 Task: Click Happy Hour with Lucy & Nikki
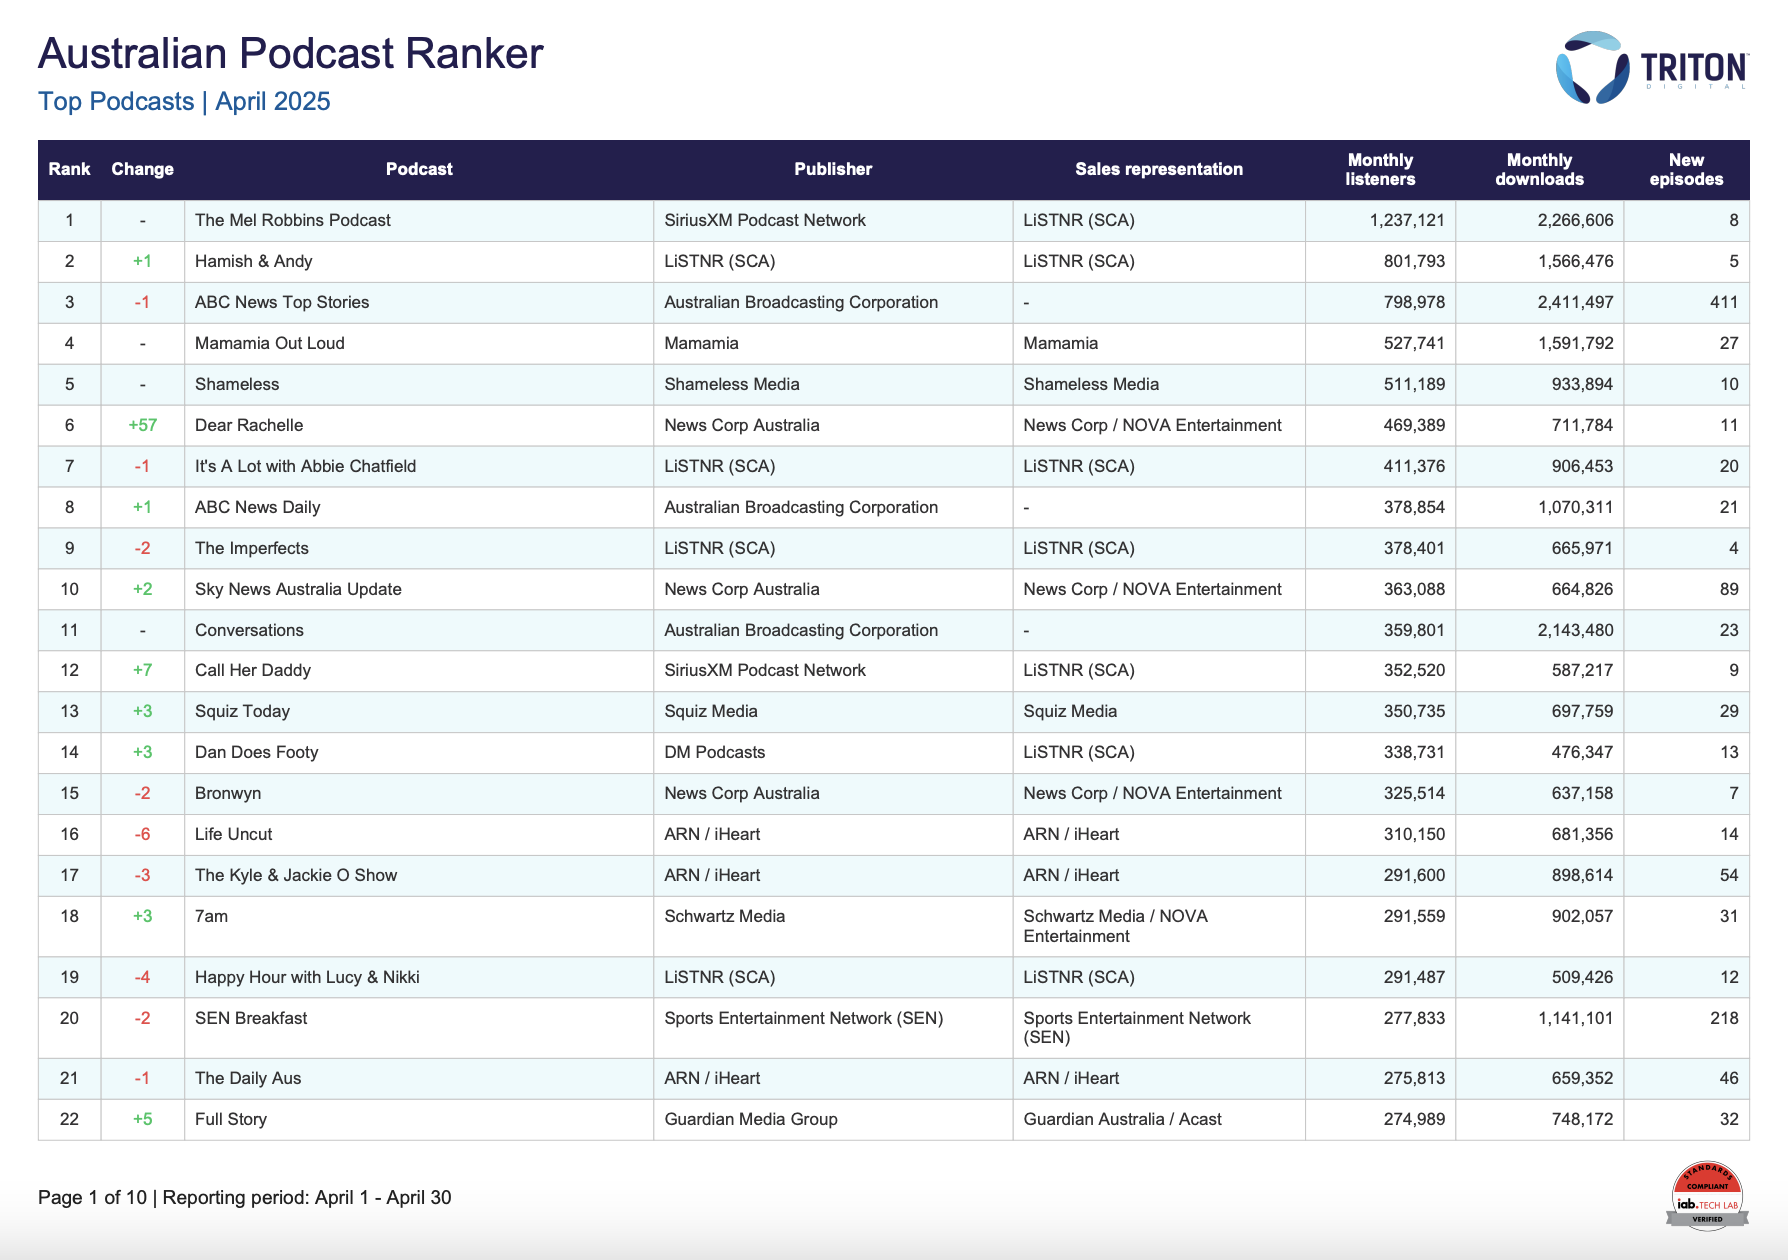307,977
